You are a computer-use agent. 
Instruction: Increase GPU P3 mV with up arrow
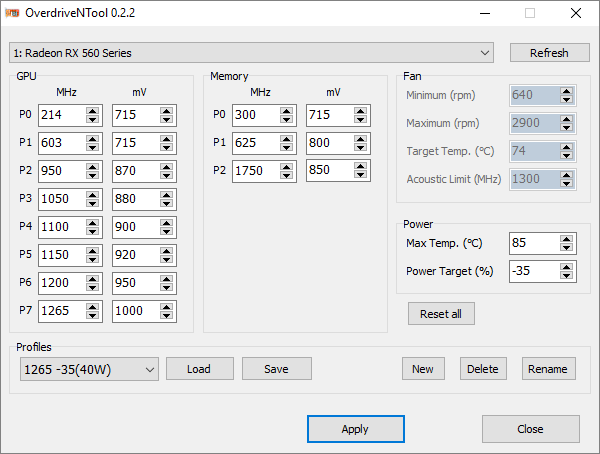[166, 195]
